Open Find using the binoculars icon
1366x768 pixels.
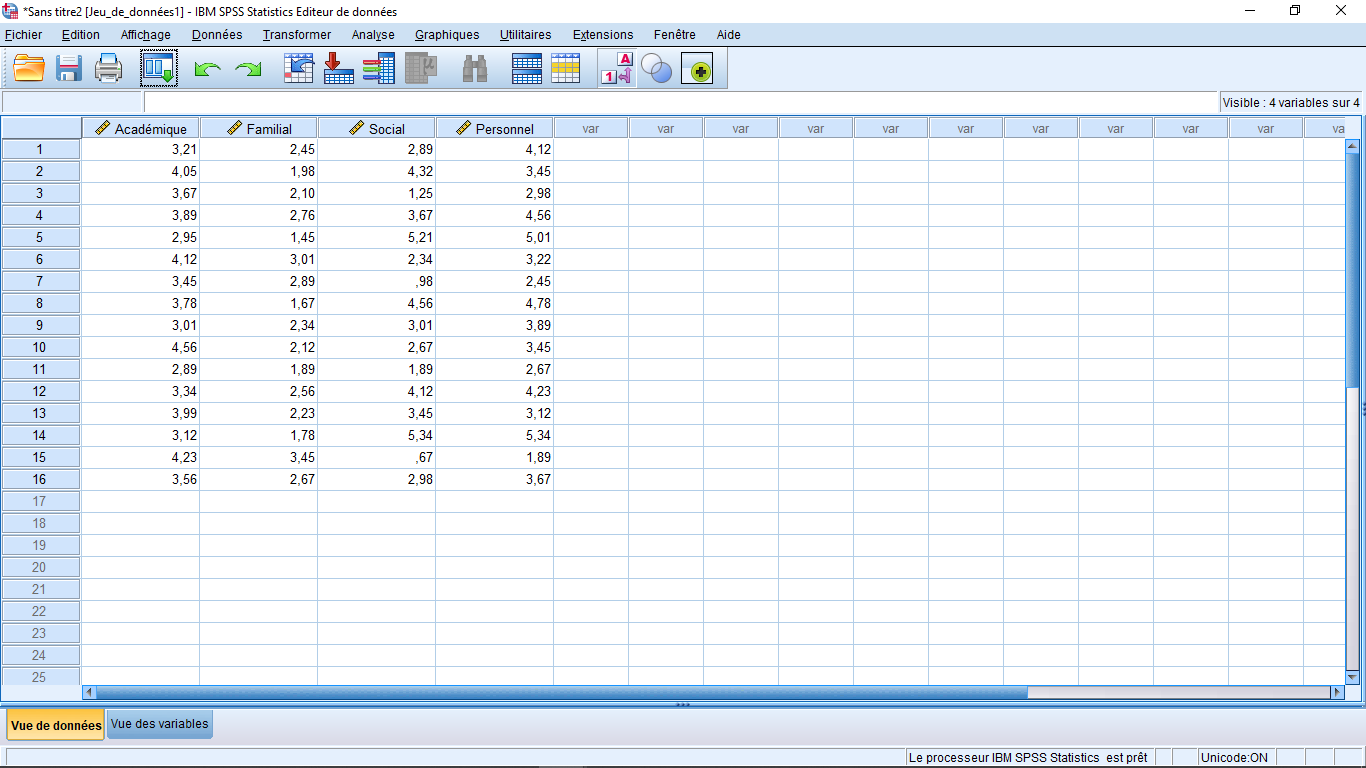point(475,69)
